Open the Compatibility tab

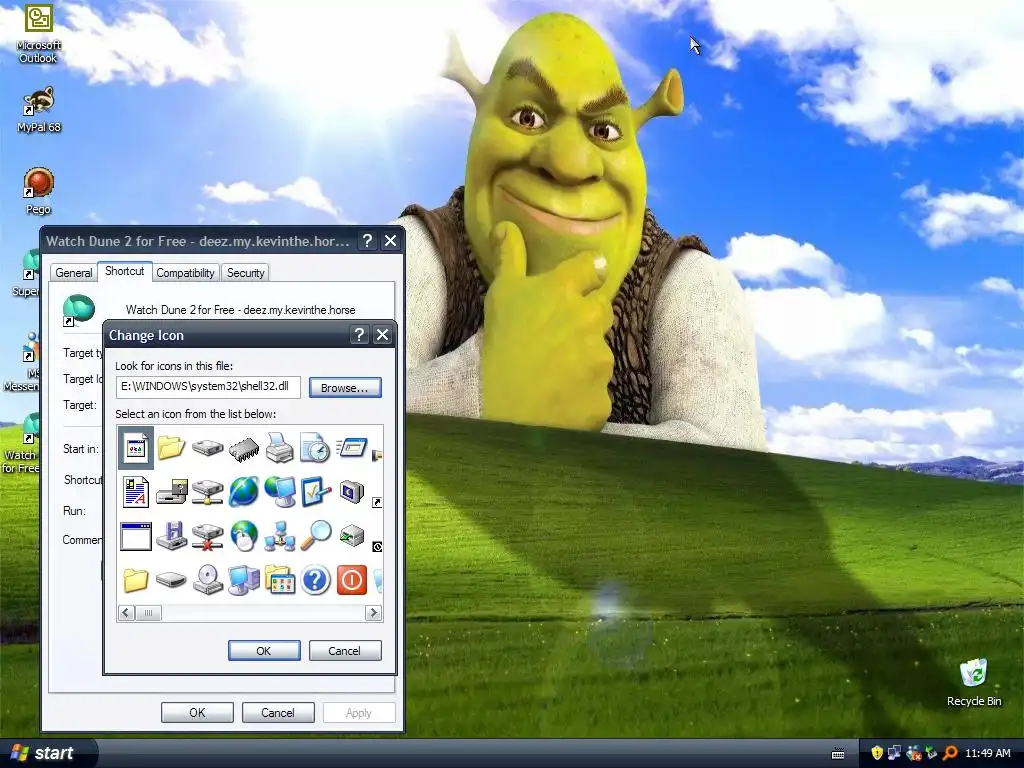pyautogui.click(x=185, y=273)
